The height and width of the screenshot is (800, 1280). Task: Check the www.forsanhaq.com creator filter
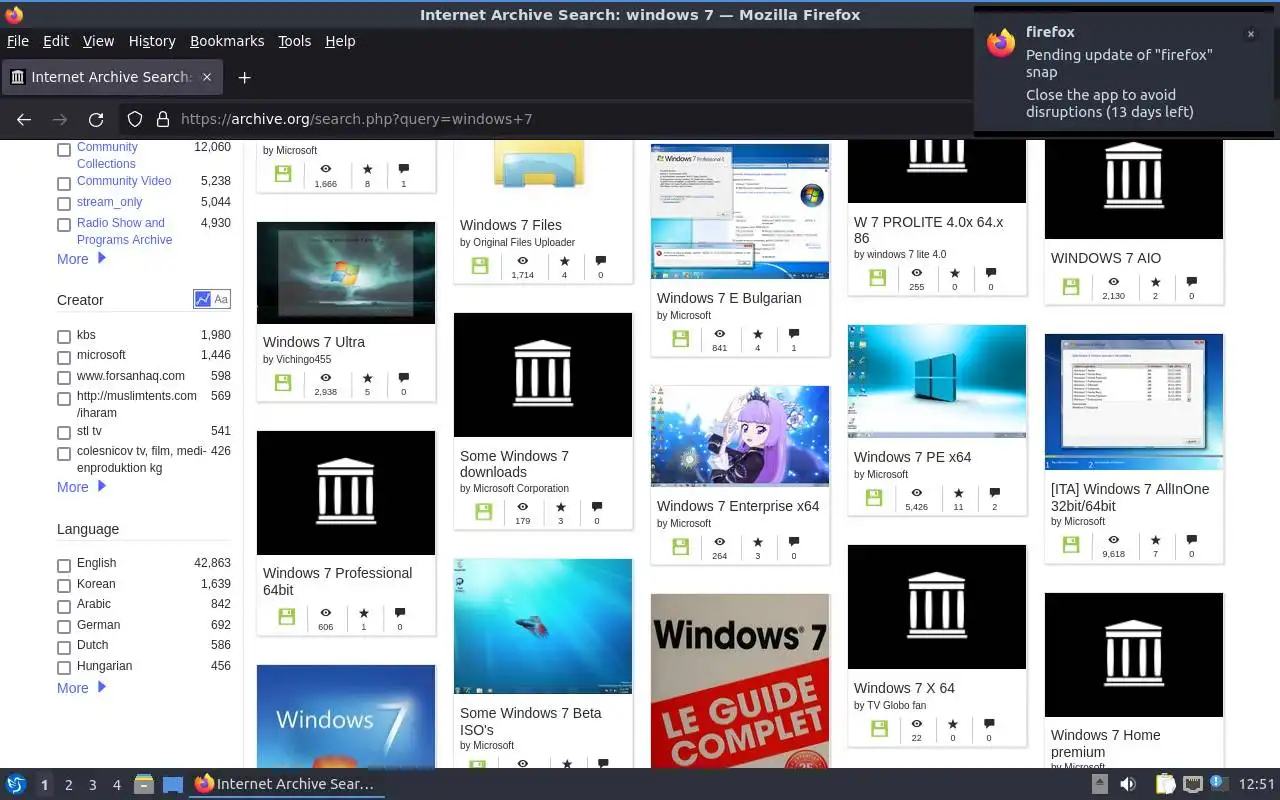coord(64,378)
